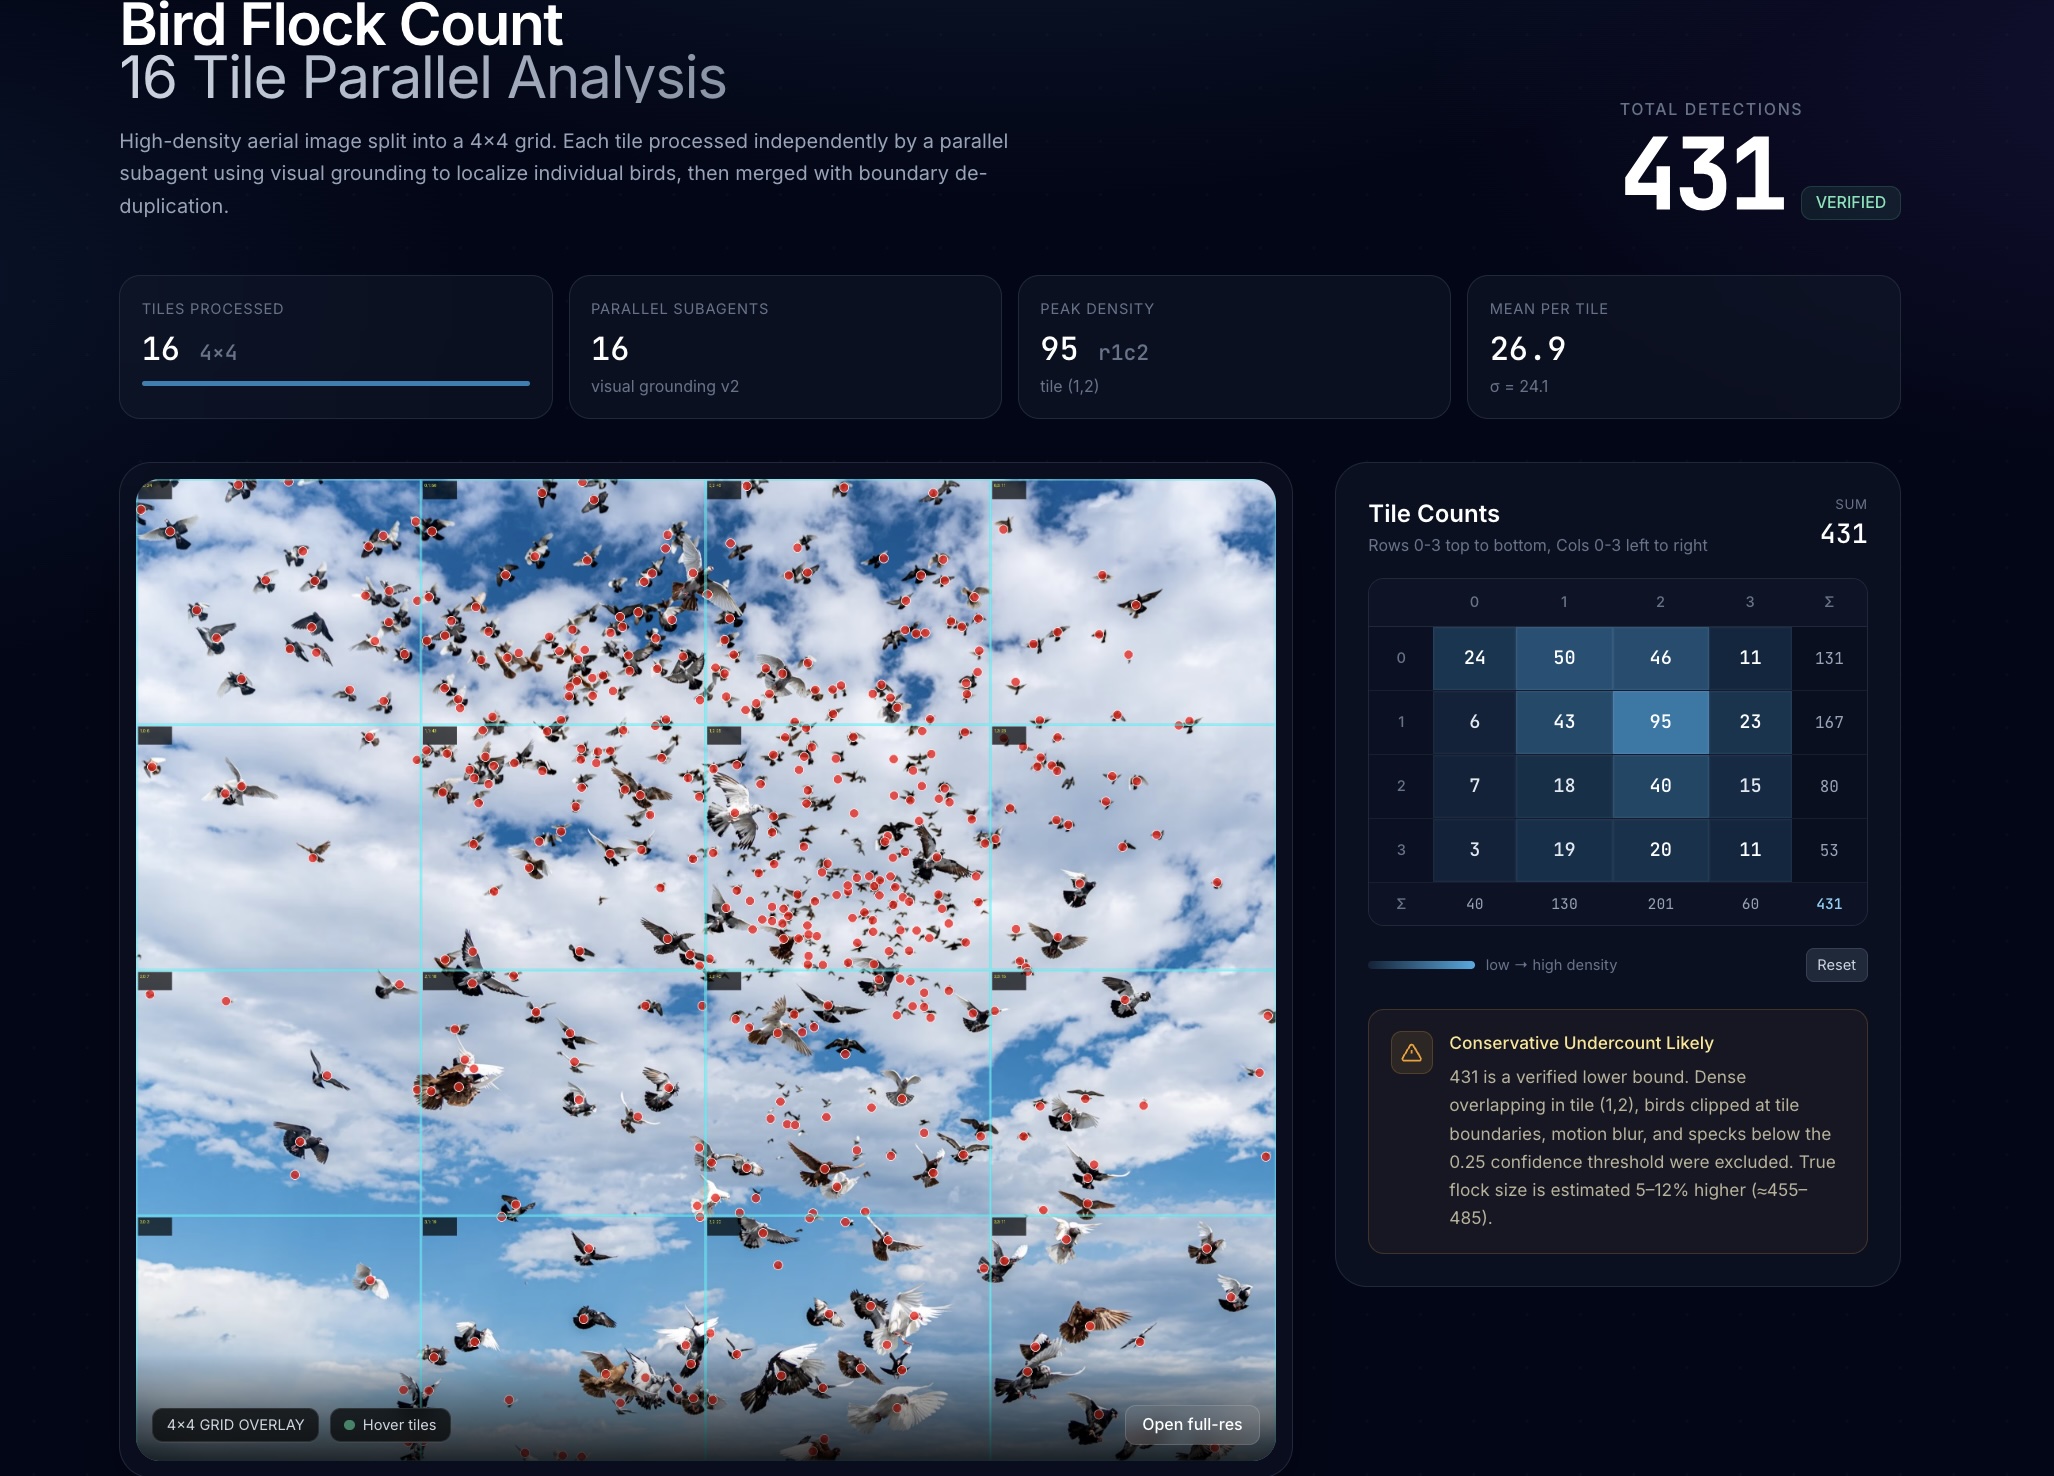Image resolution: width=2054 pixels, height=1476 pixels.
Task: Toggle the Hover tiles pill
Action: [390, 1424]
